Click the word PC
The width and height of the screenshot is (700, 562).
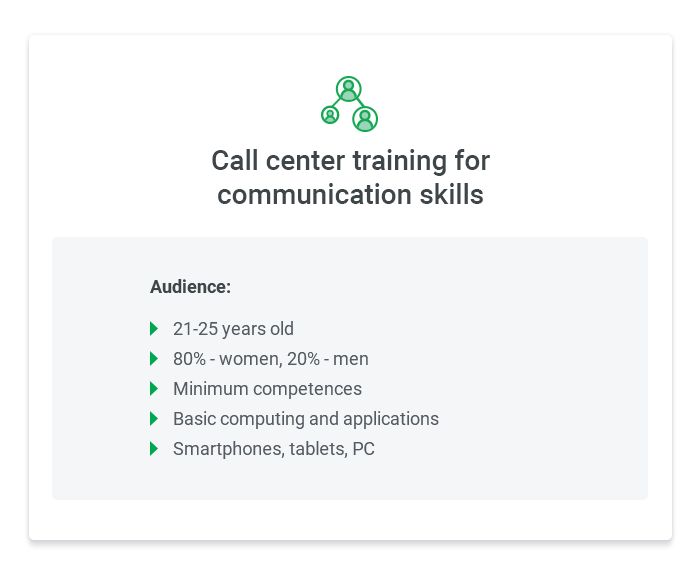[363, 449]
